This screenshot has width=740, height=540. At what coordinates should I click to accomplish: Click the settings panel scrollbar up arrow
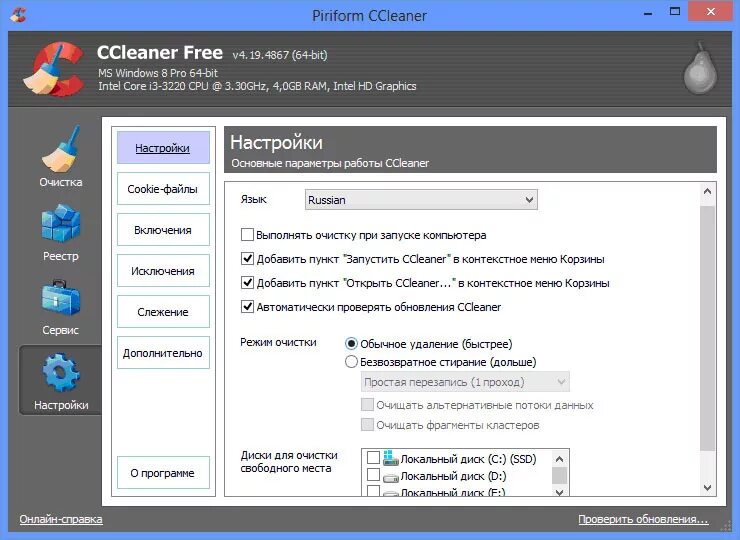pos(707,191)
